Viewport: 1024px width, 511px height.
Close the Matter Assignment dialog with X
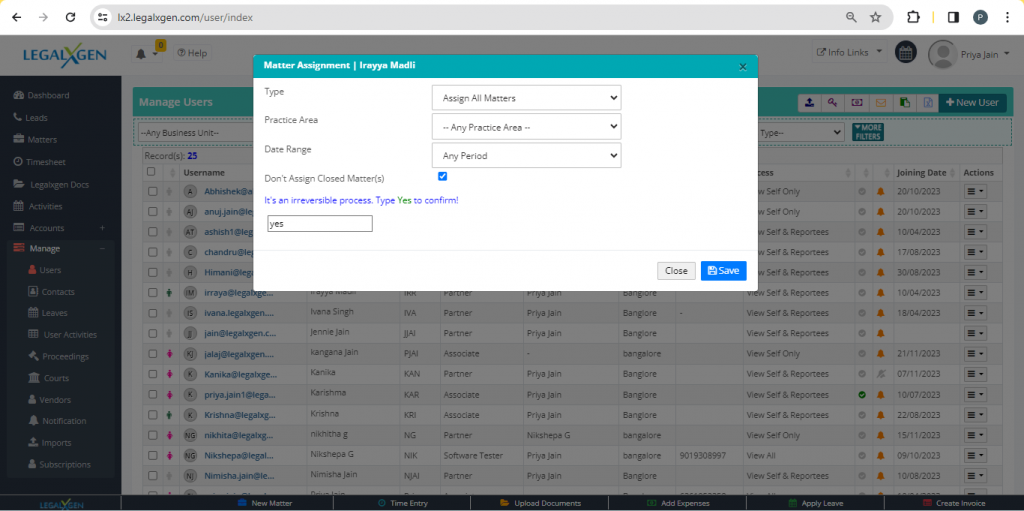pyautogui.click(x=742, y=66)
